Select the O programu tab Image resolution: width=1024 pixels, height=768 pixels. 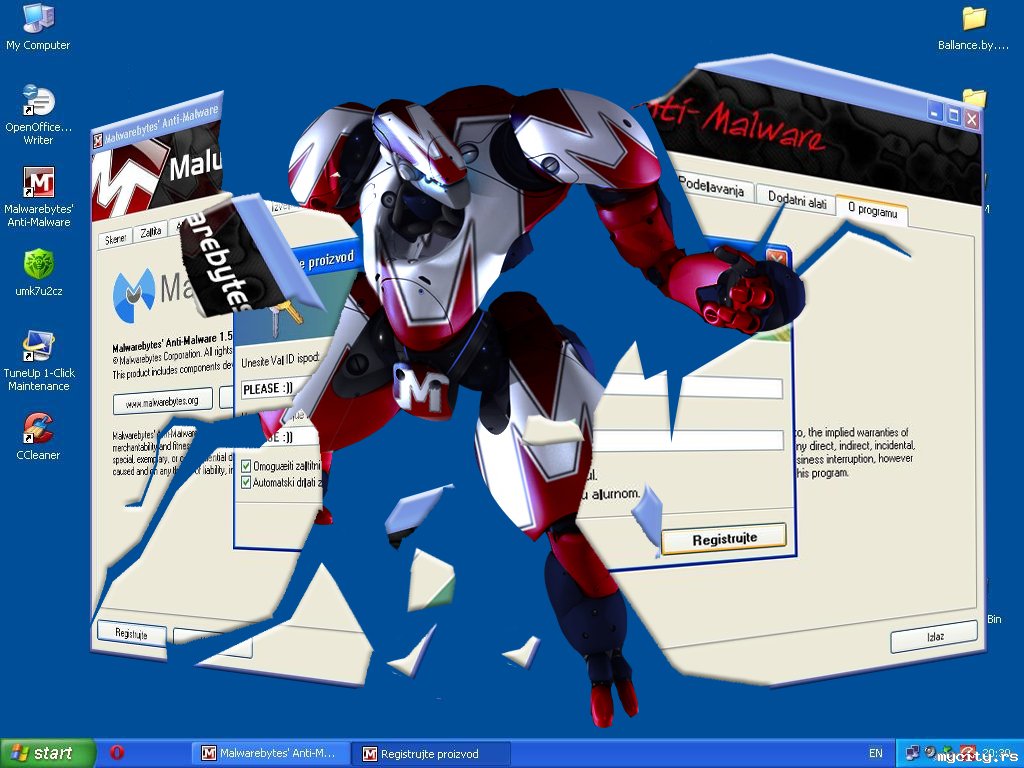[x=872, y=210]
